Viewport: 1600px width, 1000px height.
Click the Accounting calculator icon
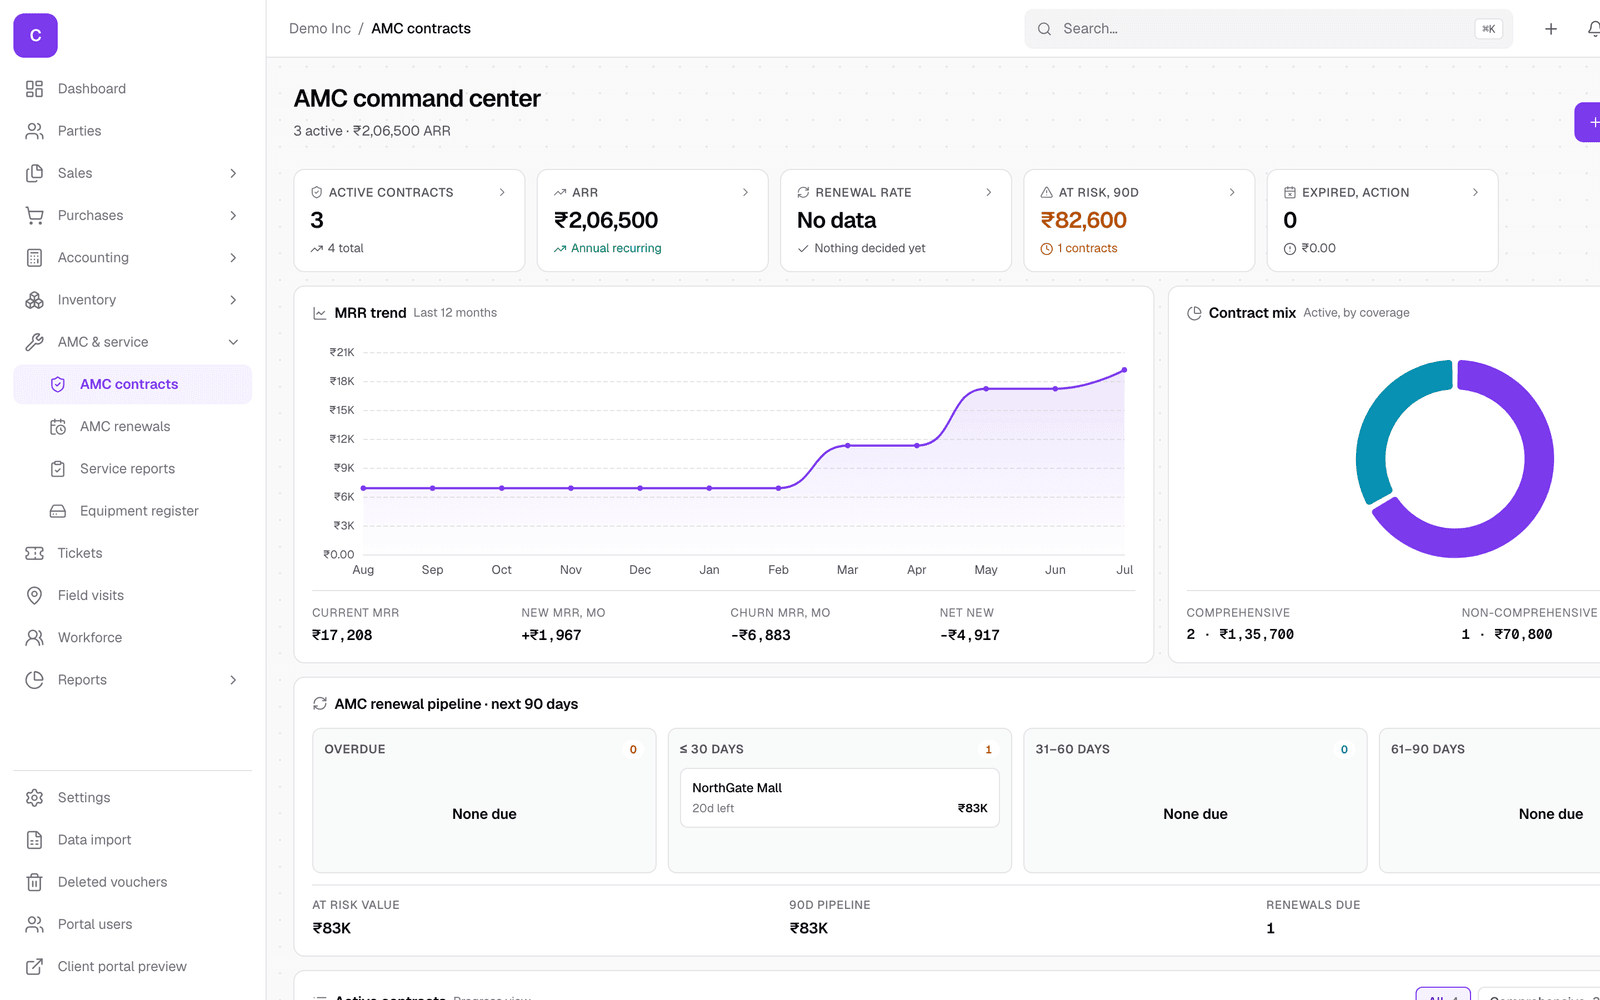[x=34, y=258]
